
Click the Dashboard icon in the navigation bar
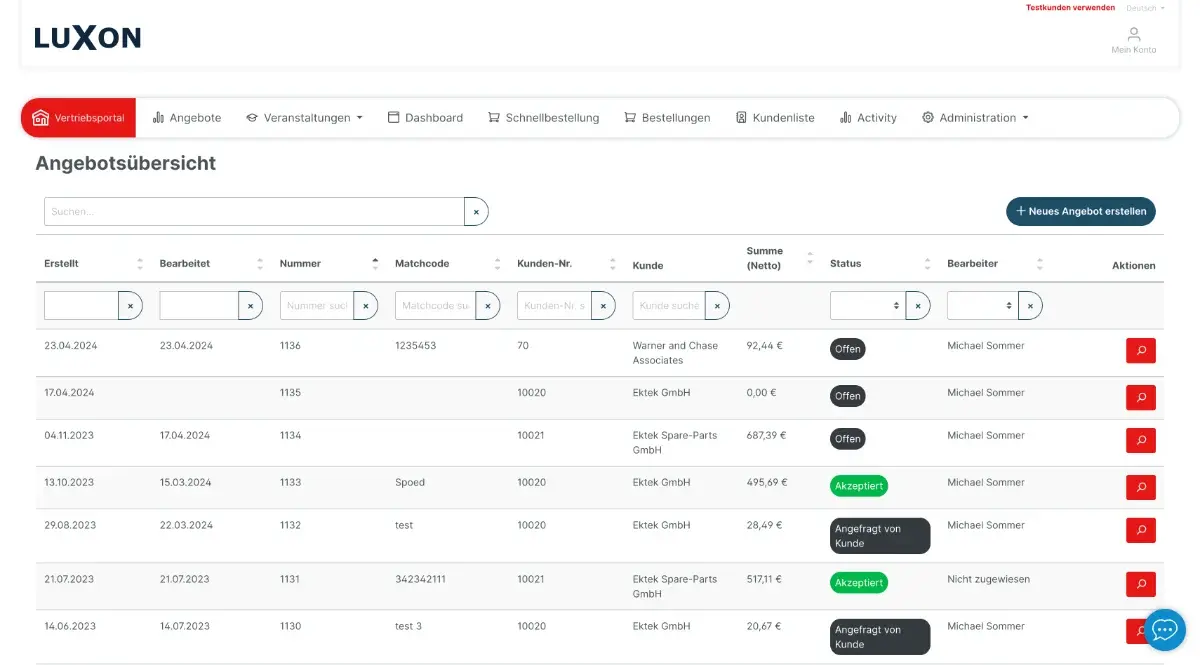click(x=396, y=117)
